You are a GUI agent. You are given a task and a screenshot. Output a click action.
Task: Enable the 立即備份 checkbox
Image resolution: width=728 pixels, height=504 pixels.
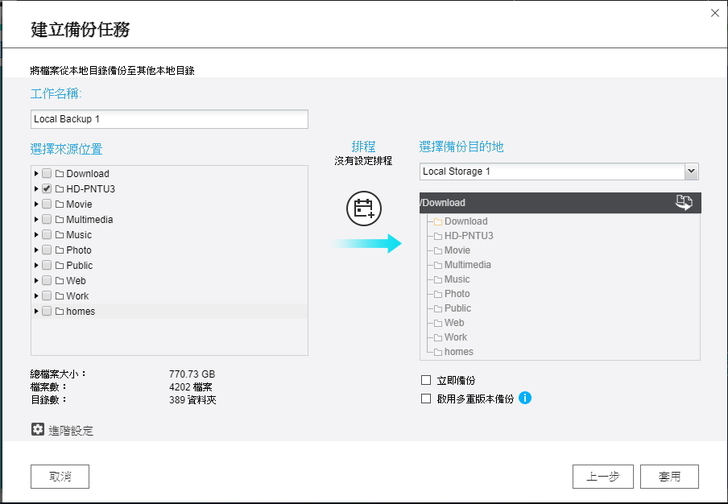426,380
